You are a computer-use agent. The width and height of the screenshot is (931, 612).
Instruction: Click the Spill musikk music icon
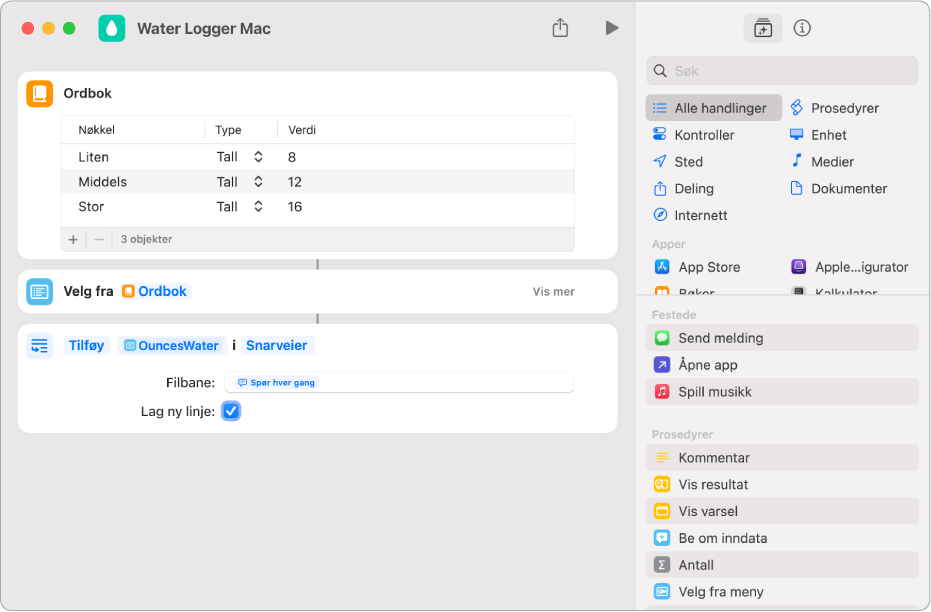tap(661, 392)
